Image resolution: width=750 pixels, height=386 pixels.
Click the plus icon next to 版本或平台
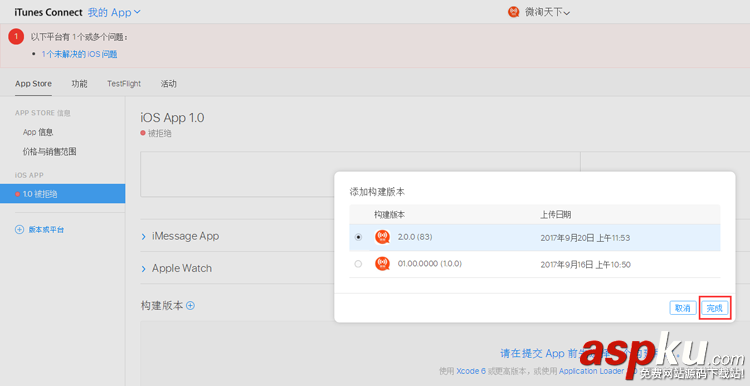19,230
